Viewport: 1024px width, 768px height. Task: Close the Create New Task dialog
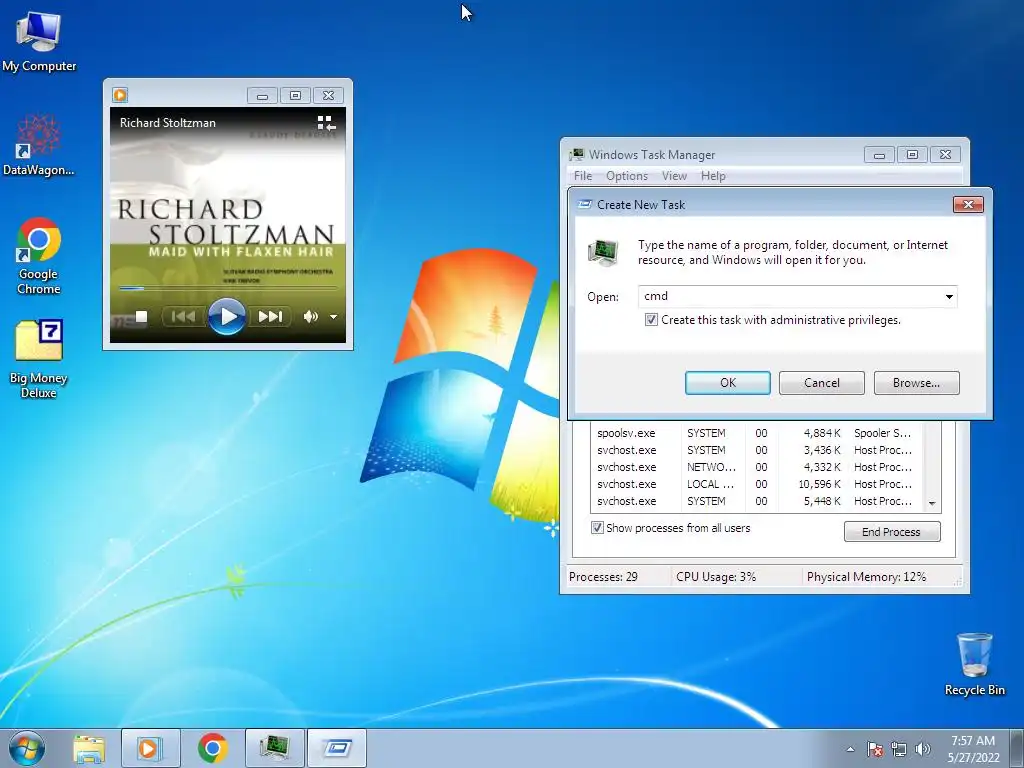[968, 204]
